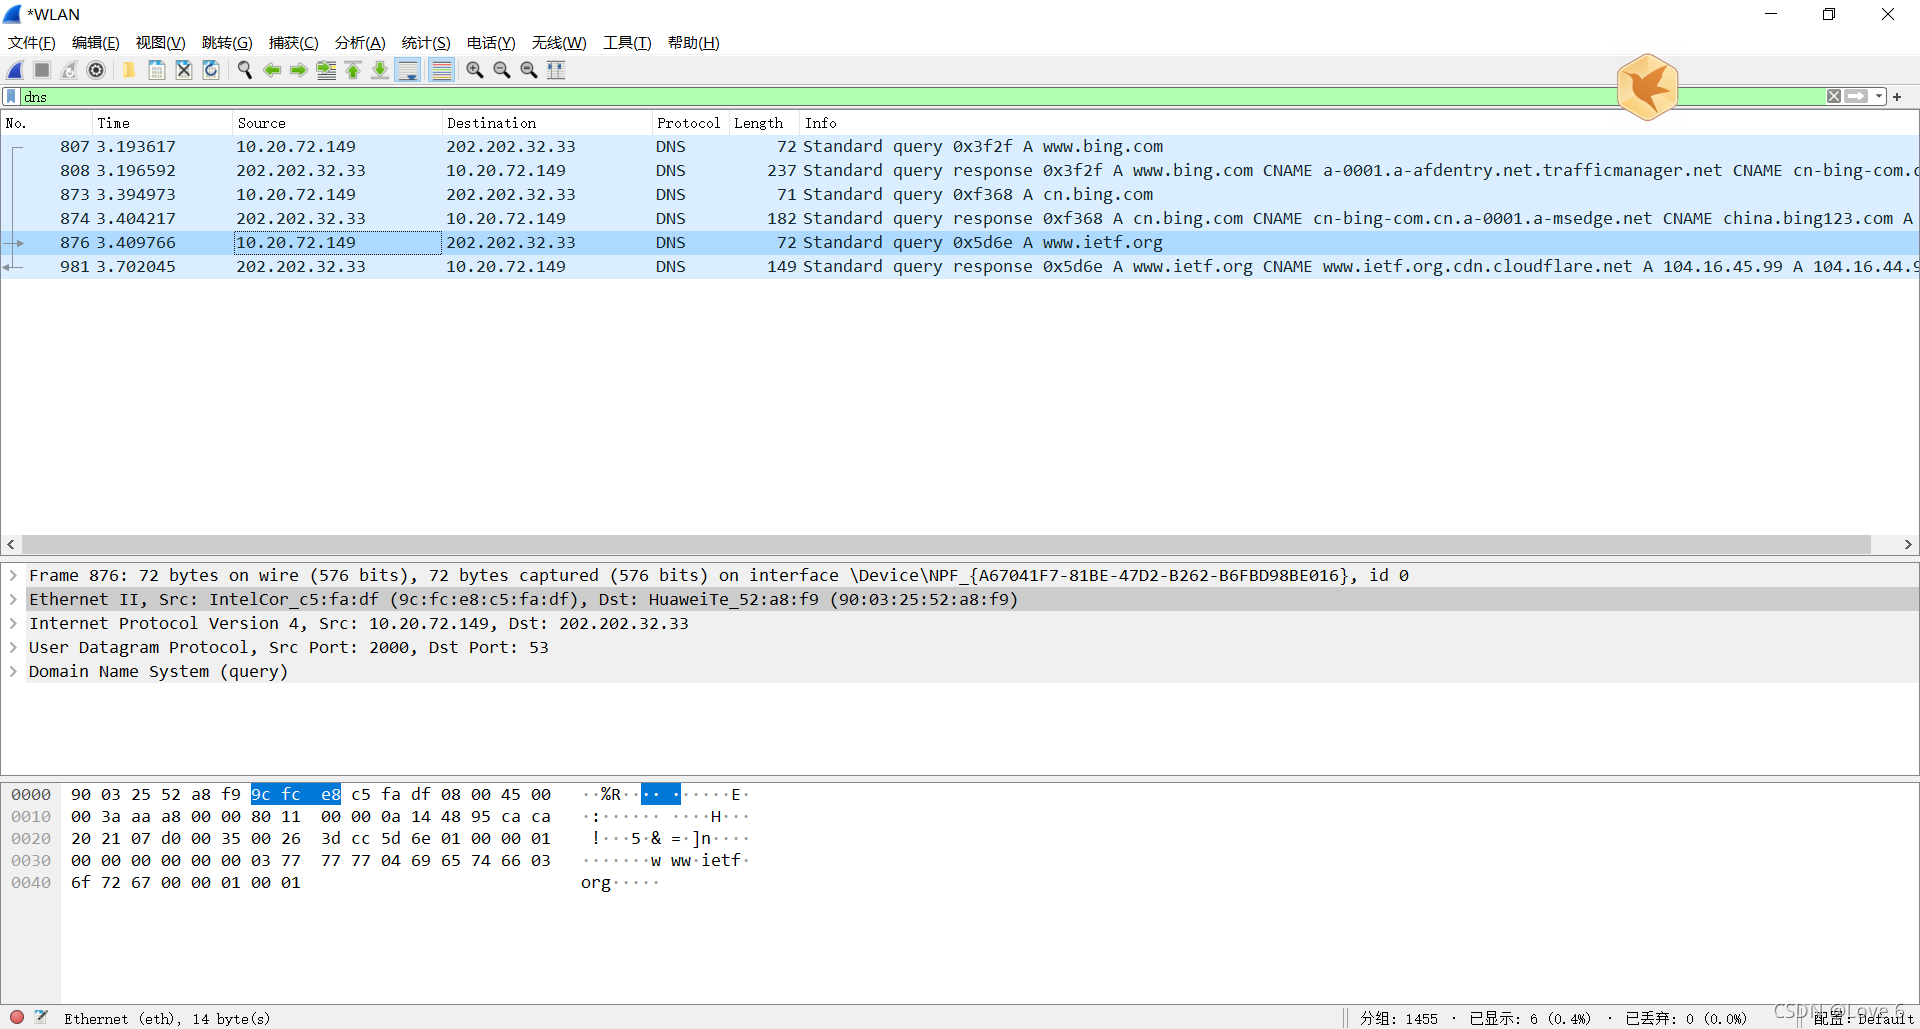Viewport: 1920px width, 1029px height.
Task: Sort by Protocol column header
Action: 690,123
